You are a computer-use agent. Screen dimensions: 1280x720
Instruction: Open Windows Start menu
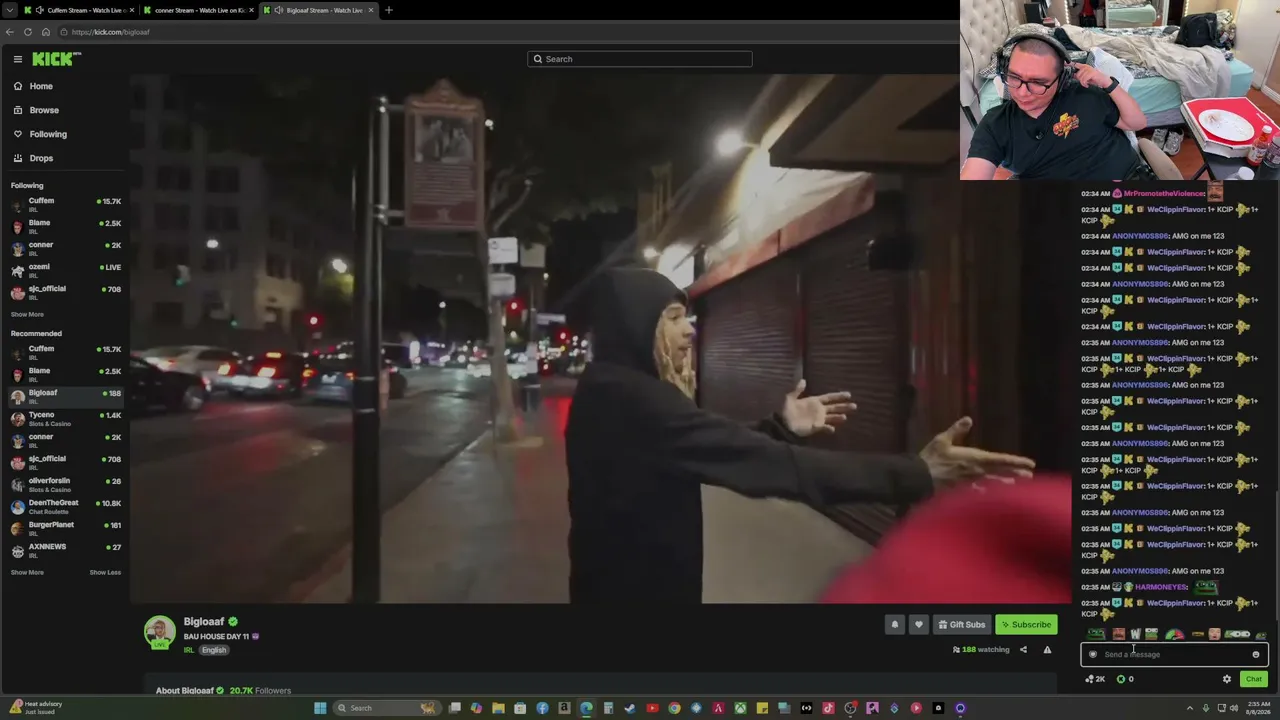tap(320, 708)
